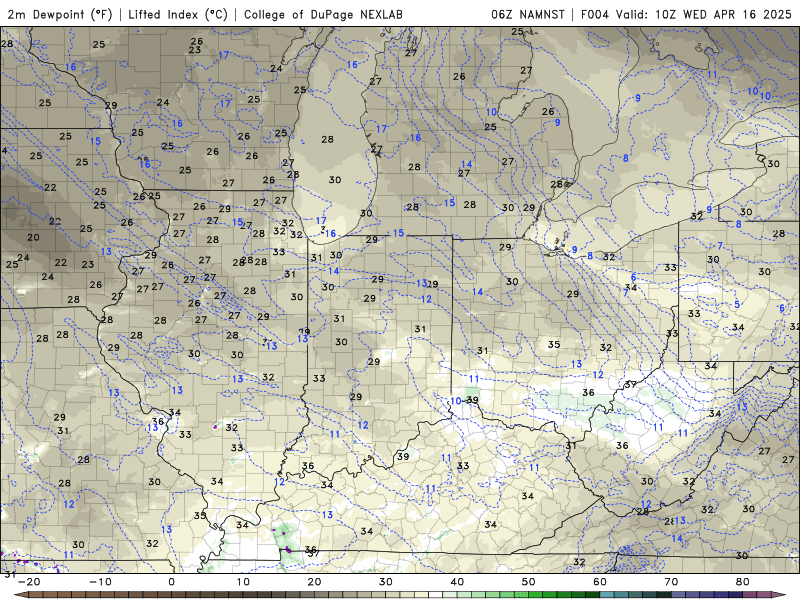Click the "20" label on the bottom color scale

point(314,582)
